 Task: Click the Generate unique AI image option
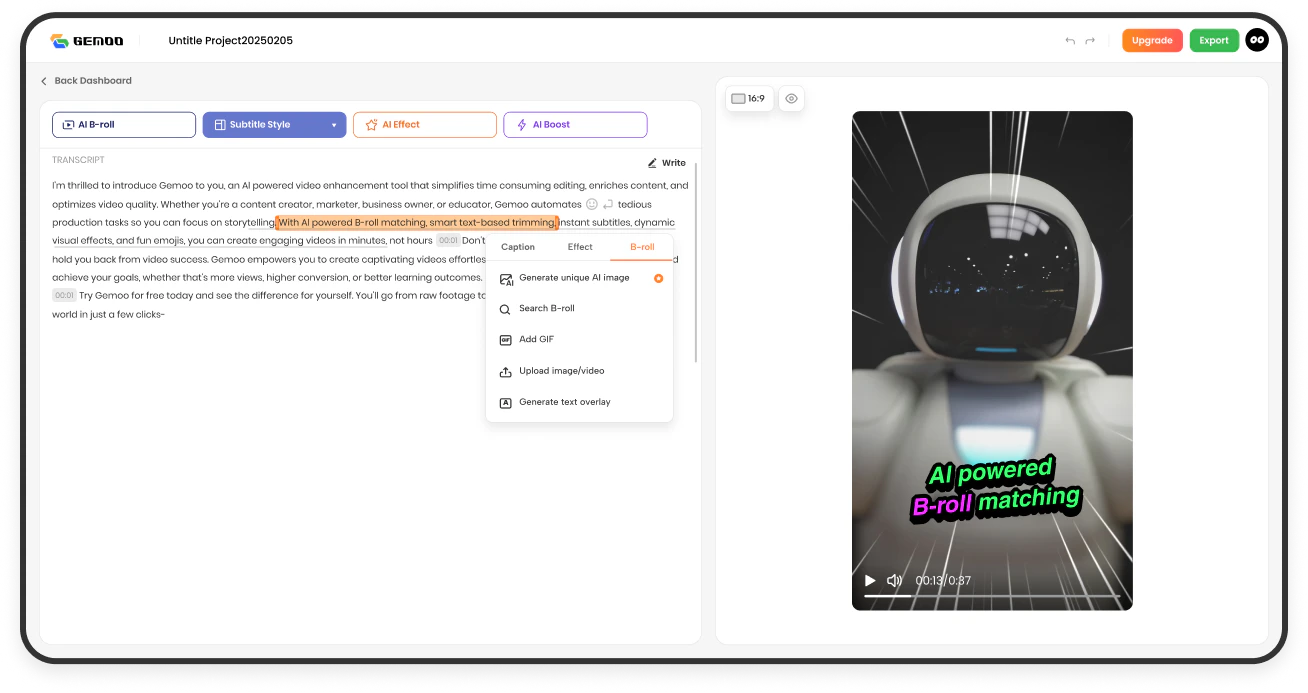click(574, 278)
